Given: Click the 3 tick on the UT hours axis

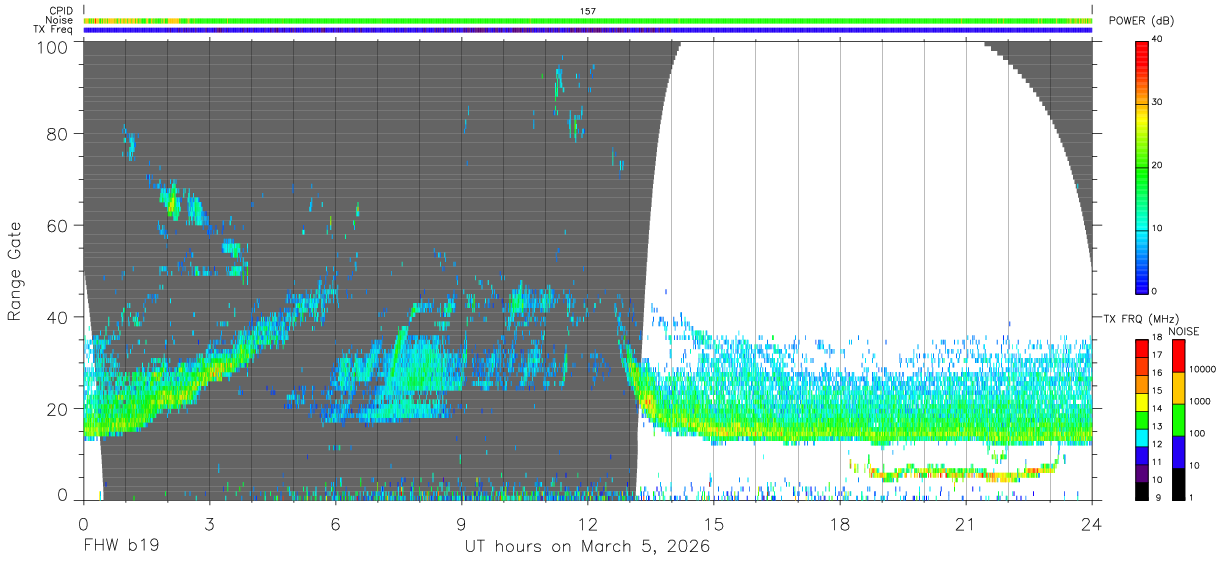Looking at the screenshot, I should tap(210, 523).
